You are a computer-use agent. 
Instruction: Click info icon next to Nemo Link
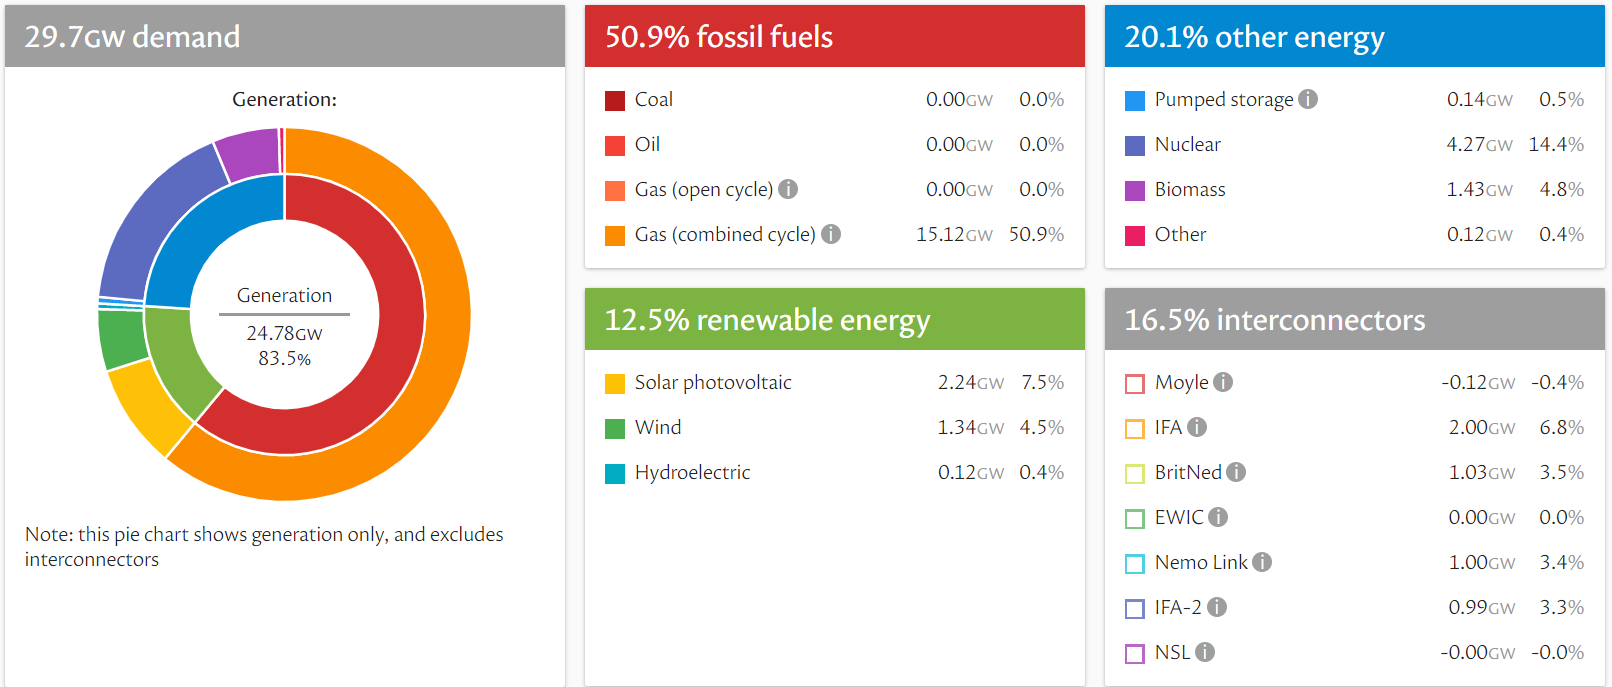point(1262,562)
